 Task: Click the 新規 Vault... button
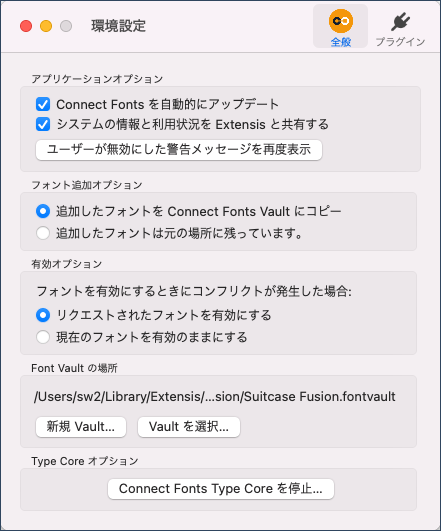tap(81, 427)
